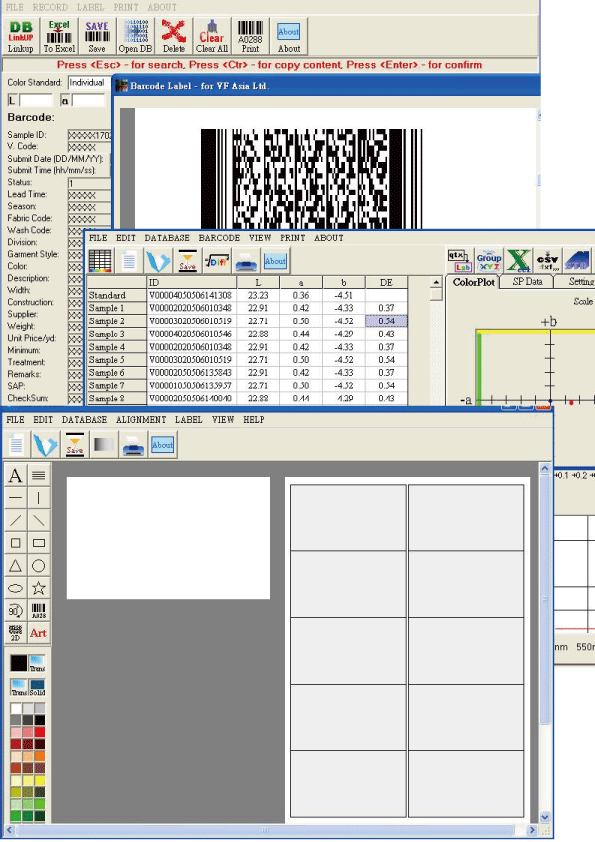Pick the bright red palette swatch
The image size is (595, 842).
pos(39,732)
